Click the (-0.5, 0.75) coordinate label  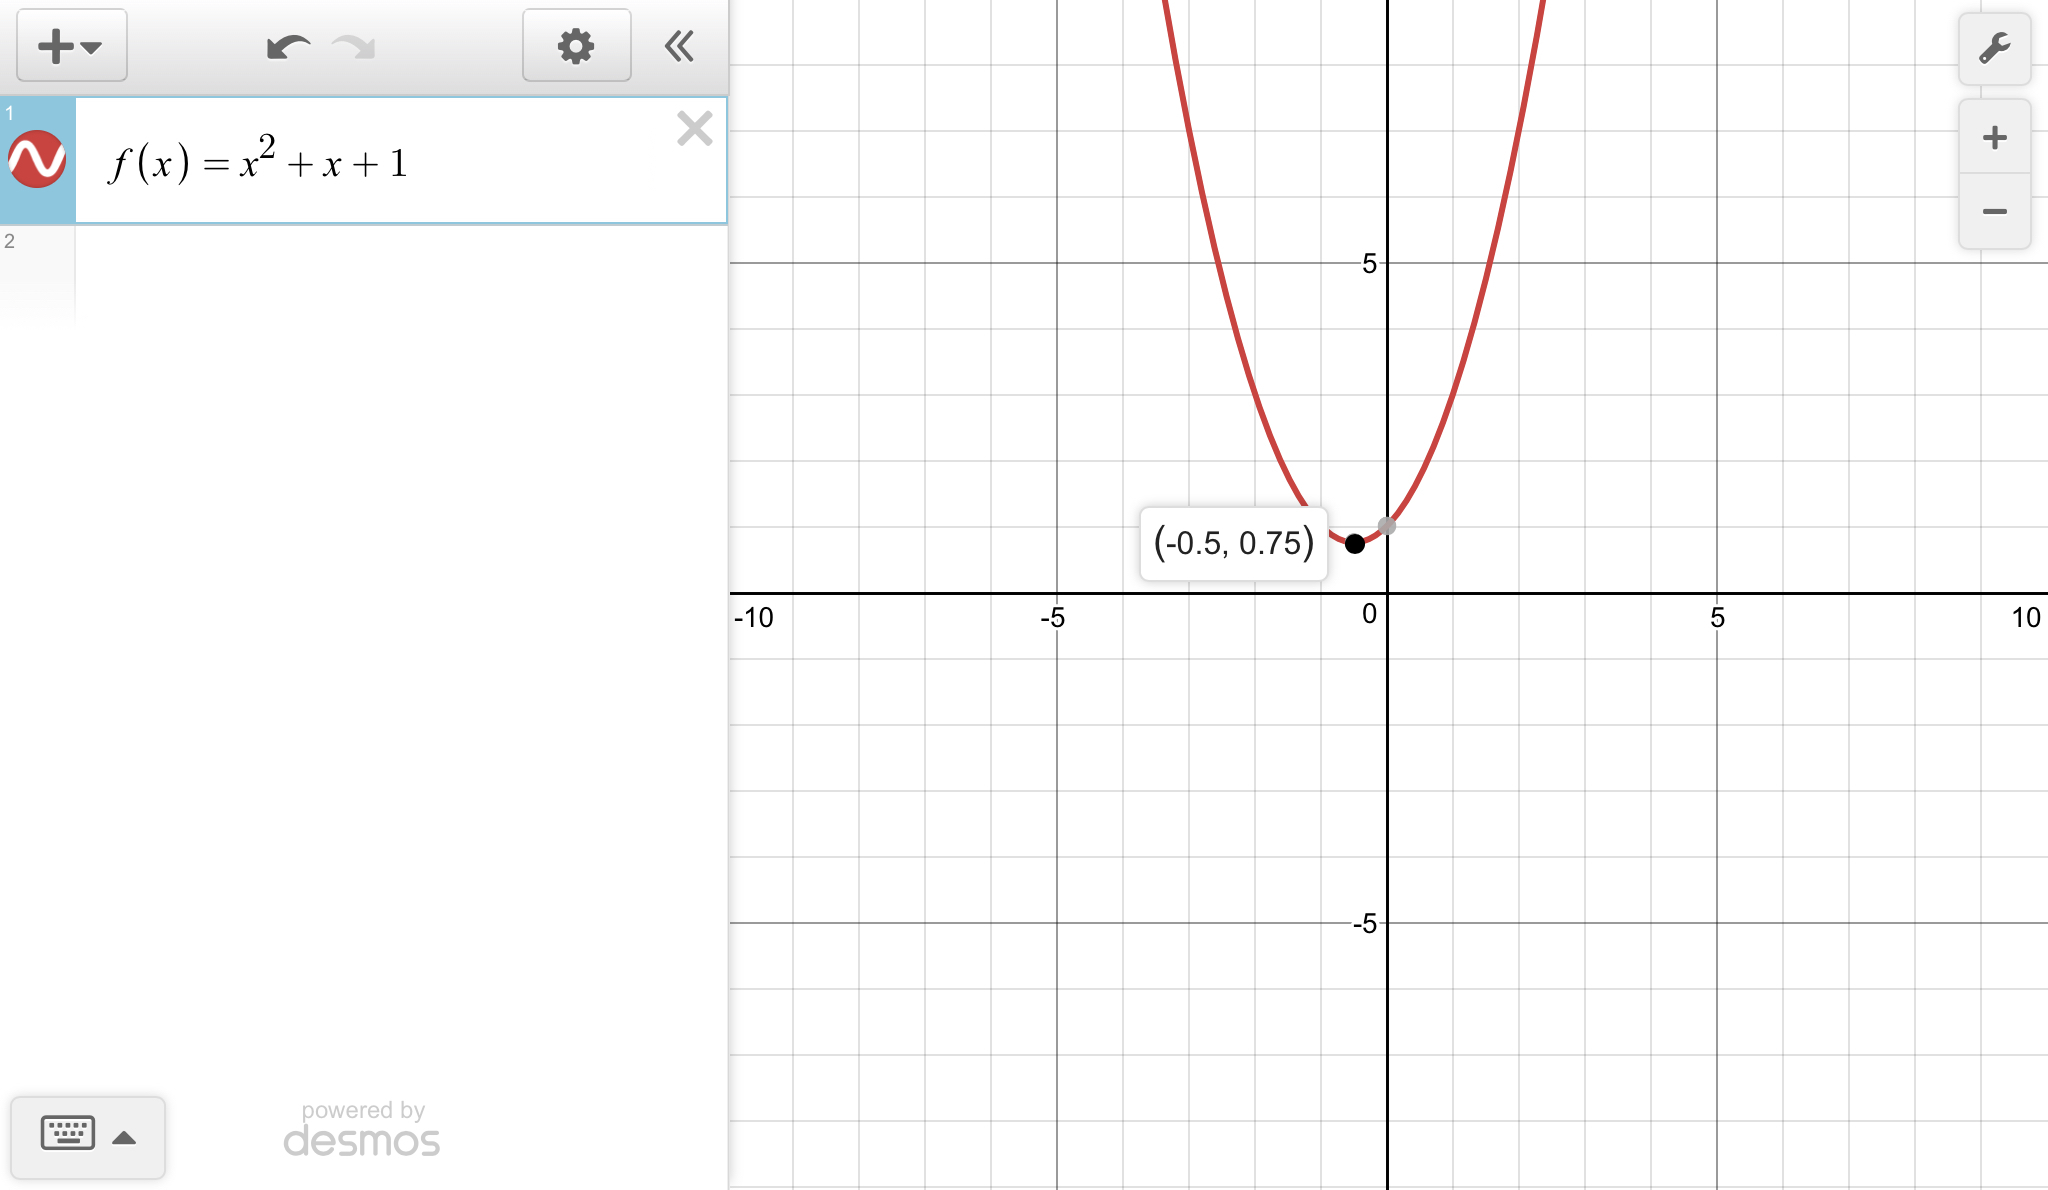pos(1233,543)
